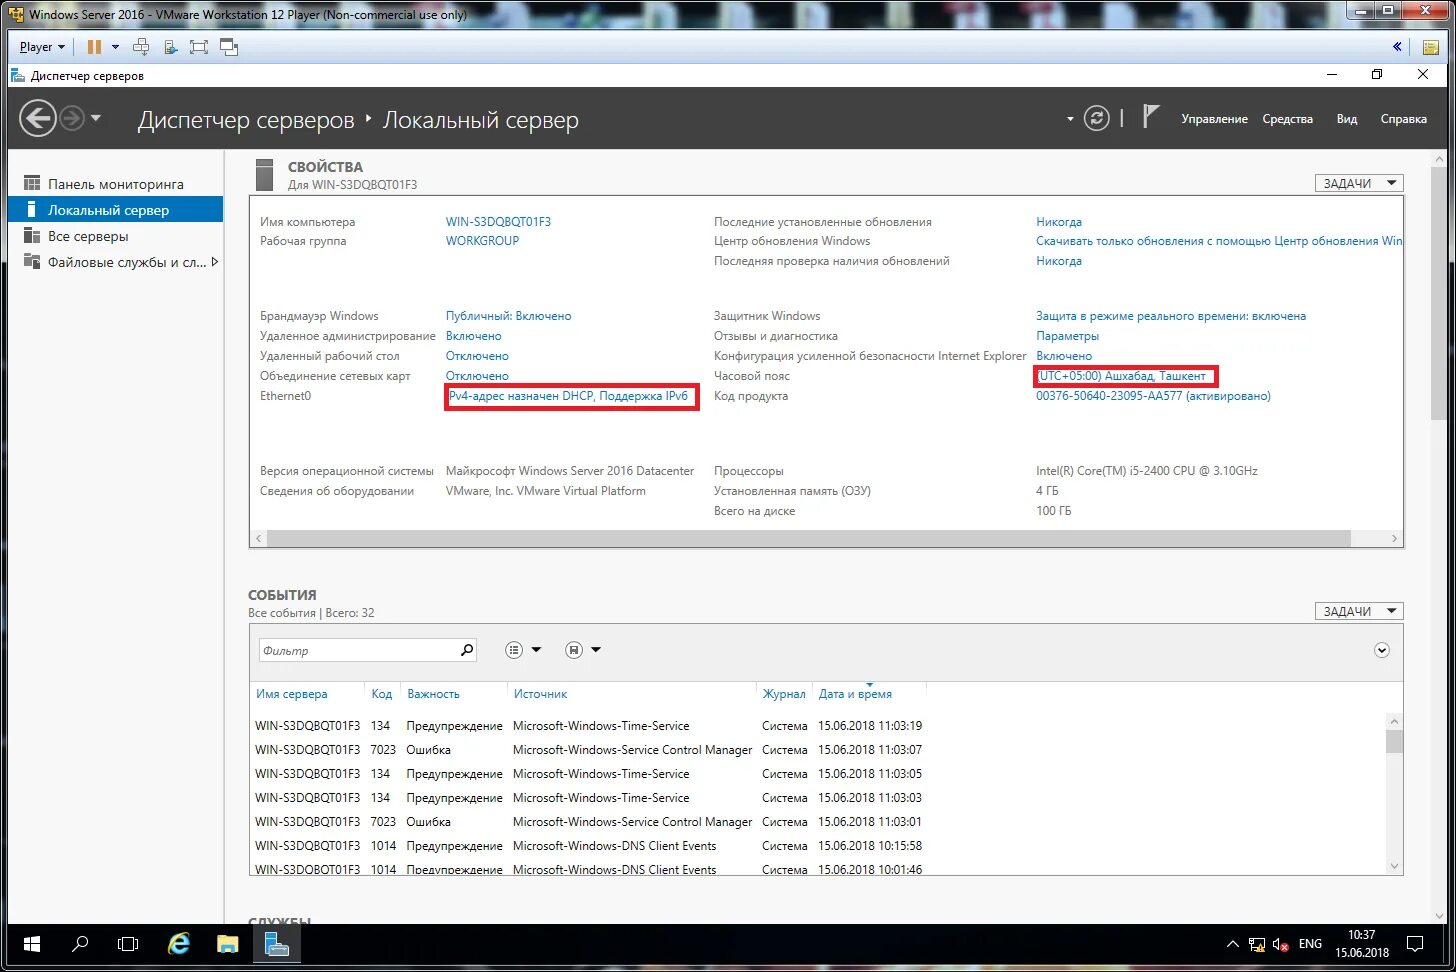
Task: Sort events by the Журнал column
Action: pyautogui.click(x=783, y=694)
